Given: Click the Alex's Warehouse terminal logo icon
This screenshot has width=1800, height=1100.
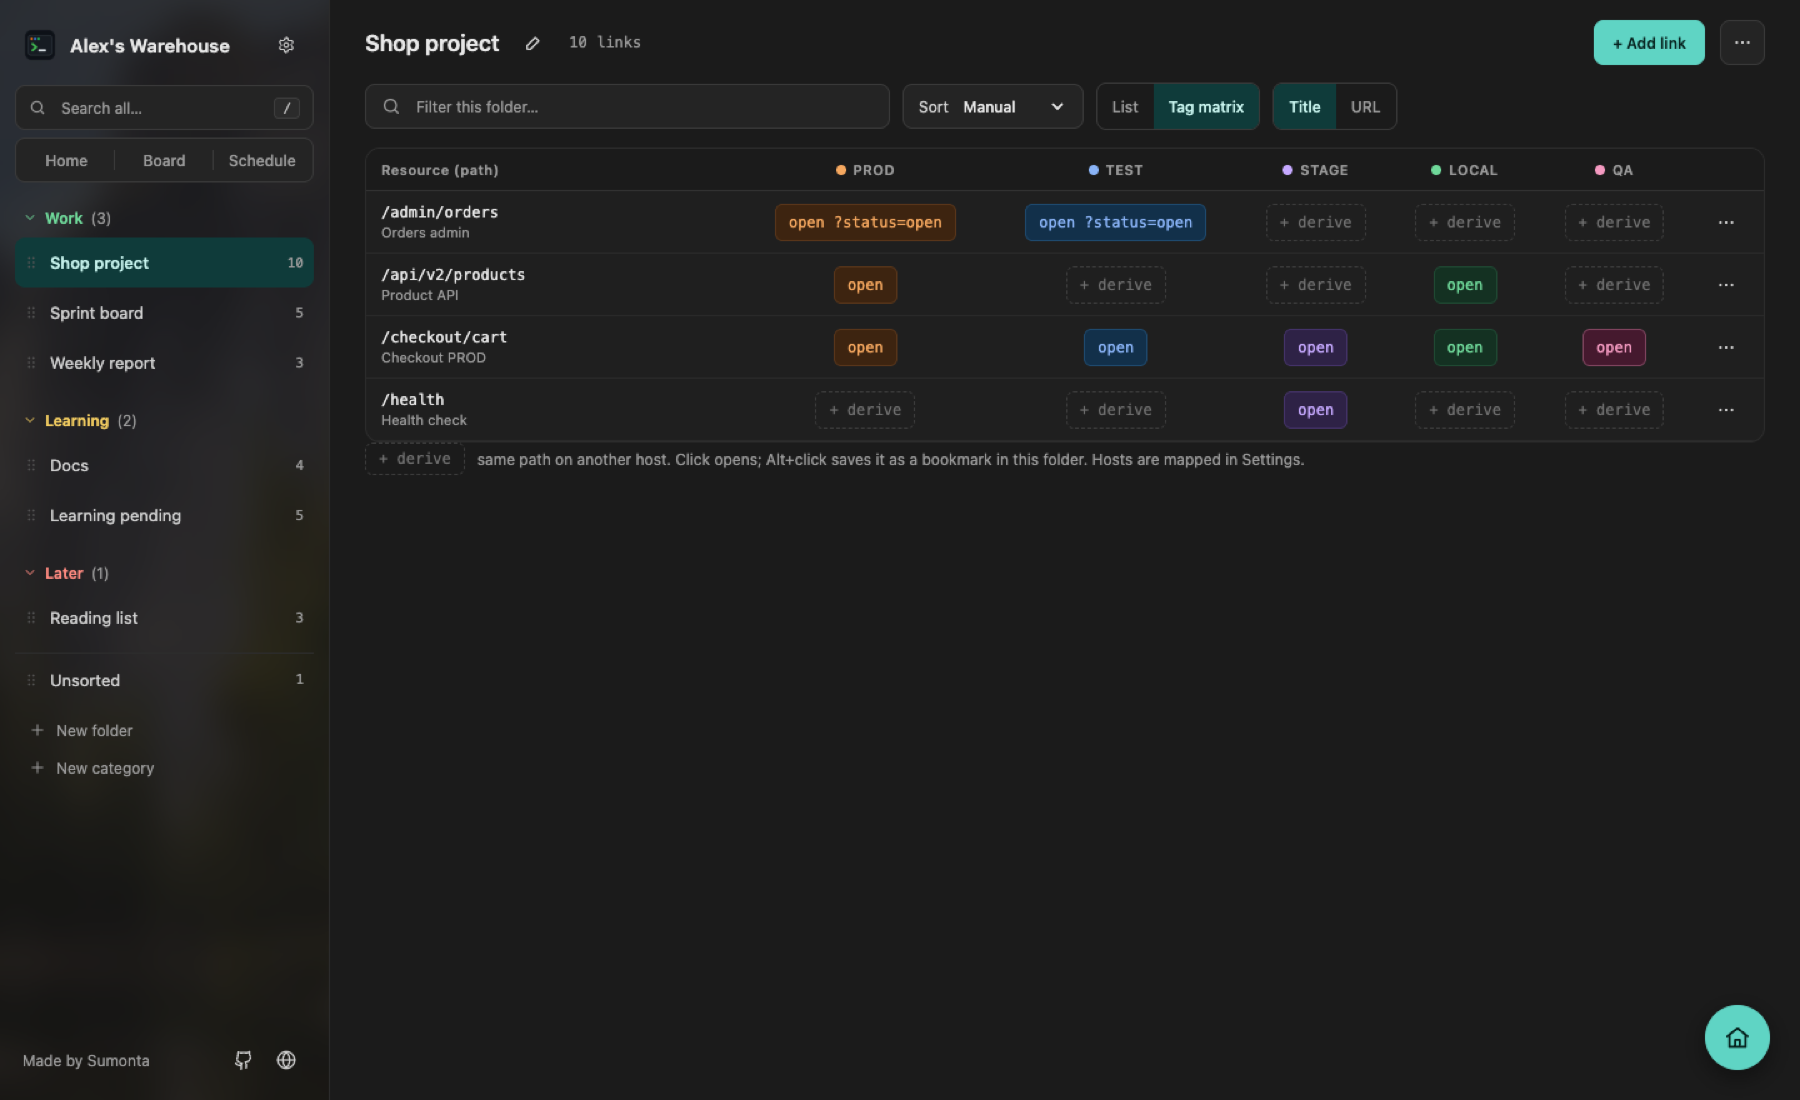Looking at the screenshot, I should [40, 45].
